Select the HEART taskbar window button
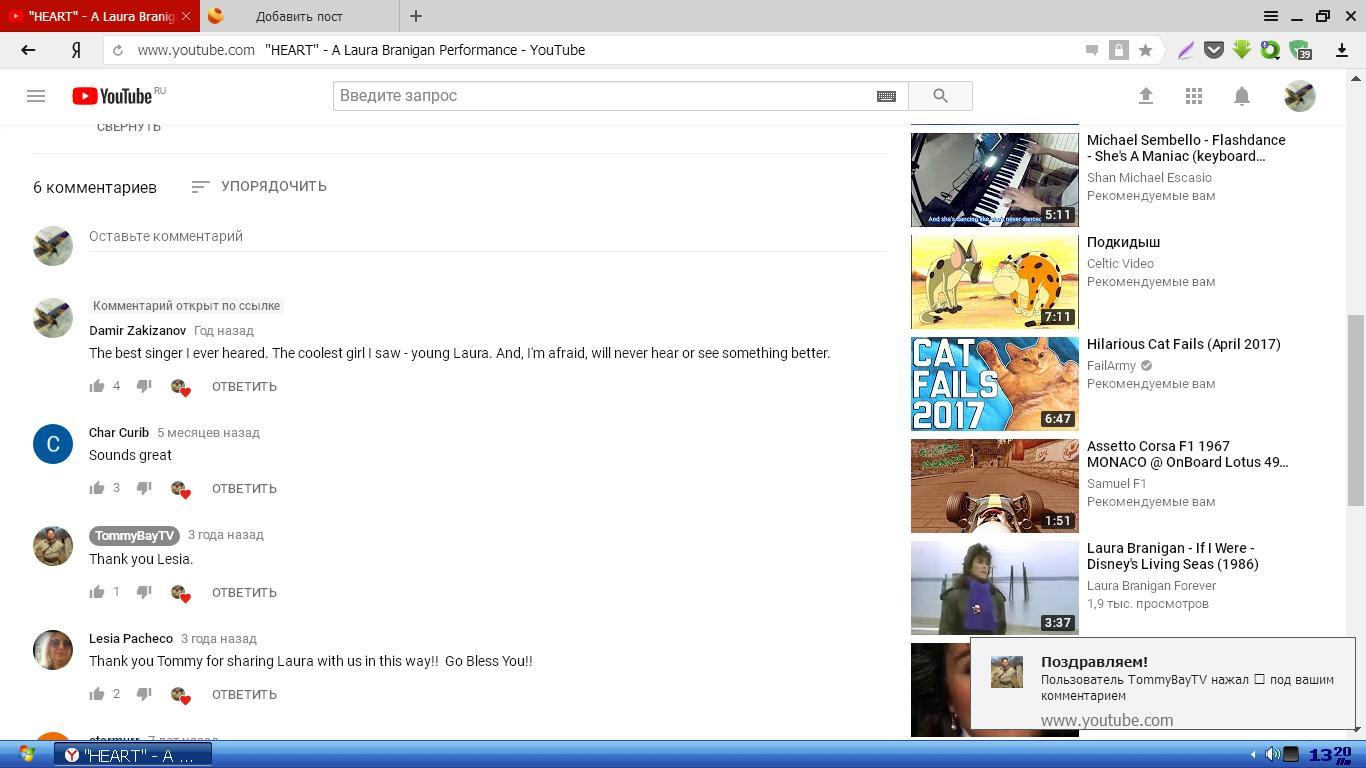Image resolution: width=1366 pixels, height=768 pixels. click(x=133, y=755)
